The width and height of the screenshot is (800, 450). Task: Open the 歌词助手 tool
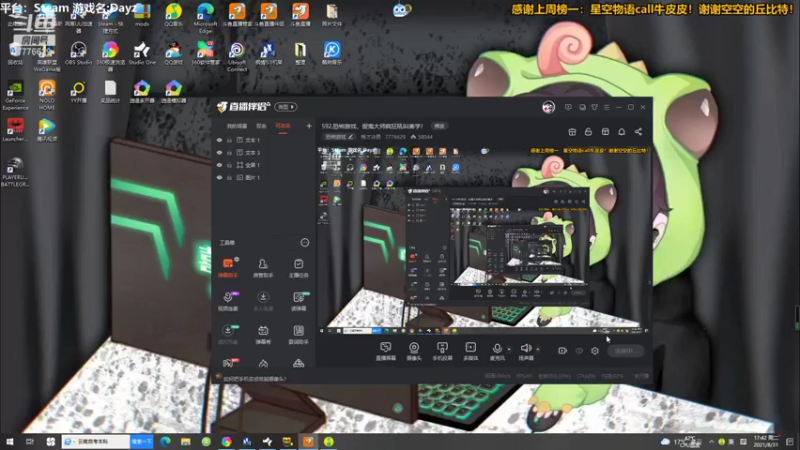click(298, 335)
